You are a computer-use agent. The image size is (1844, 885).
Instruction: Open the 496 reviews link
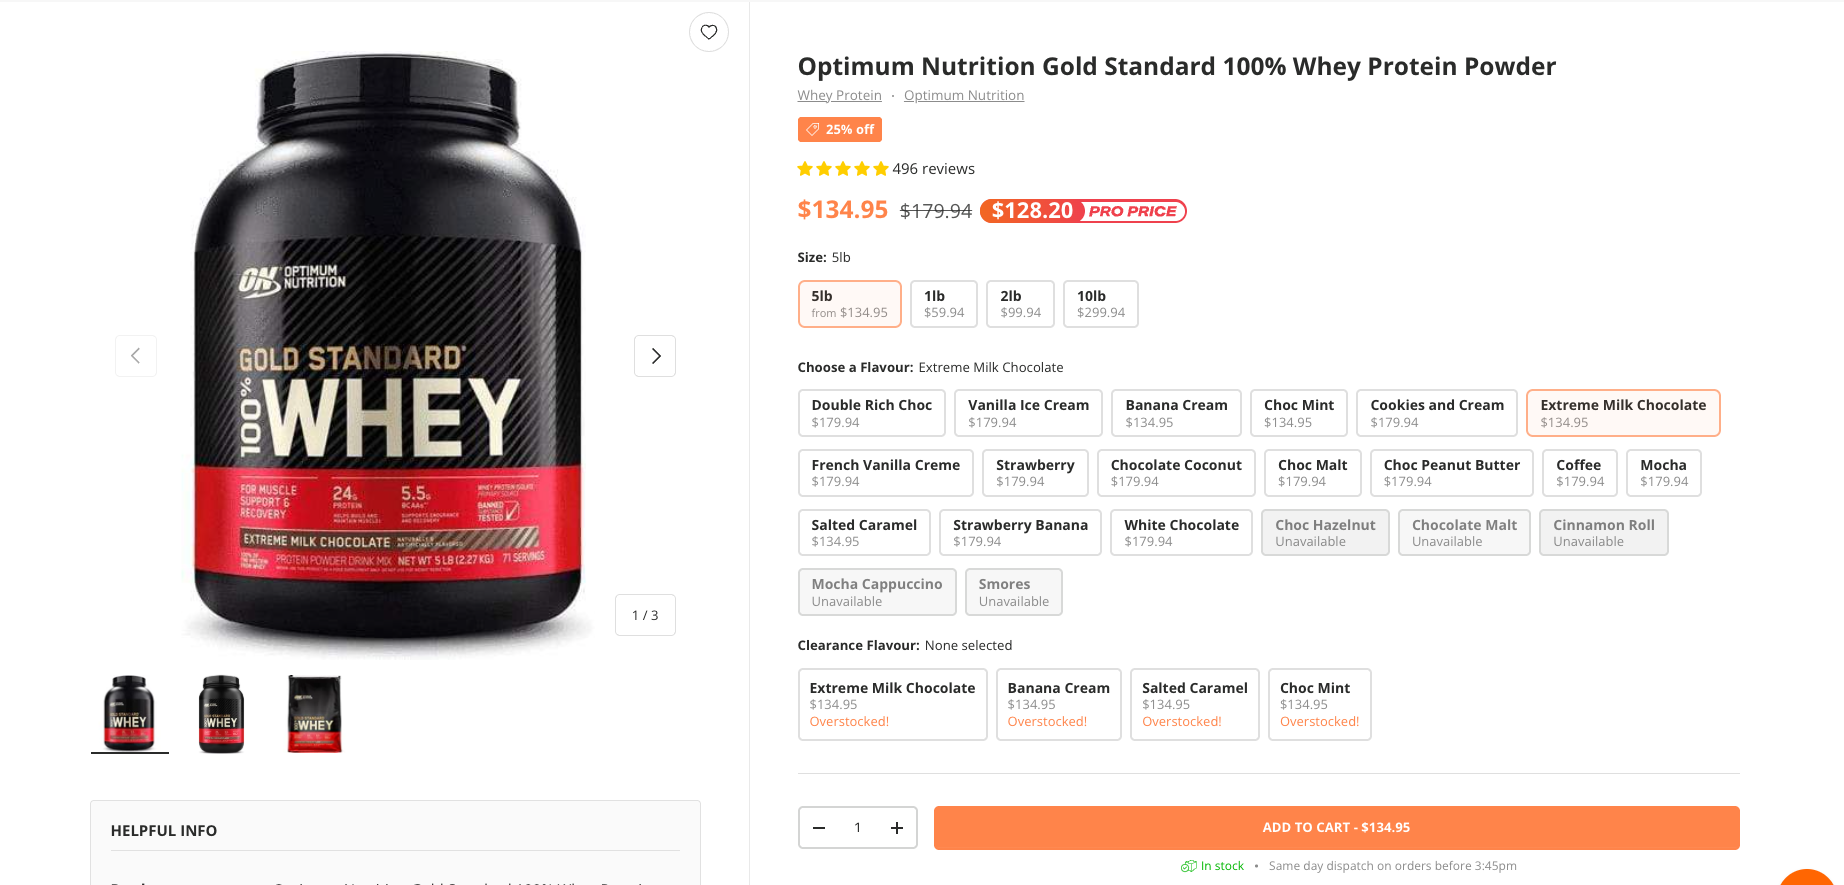tap(933, 169)
